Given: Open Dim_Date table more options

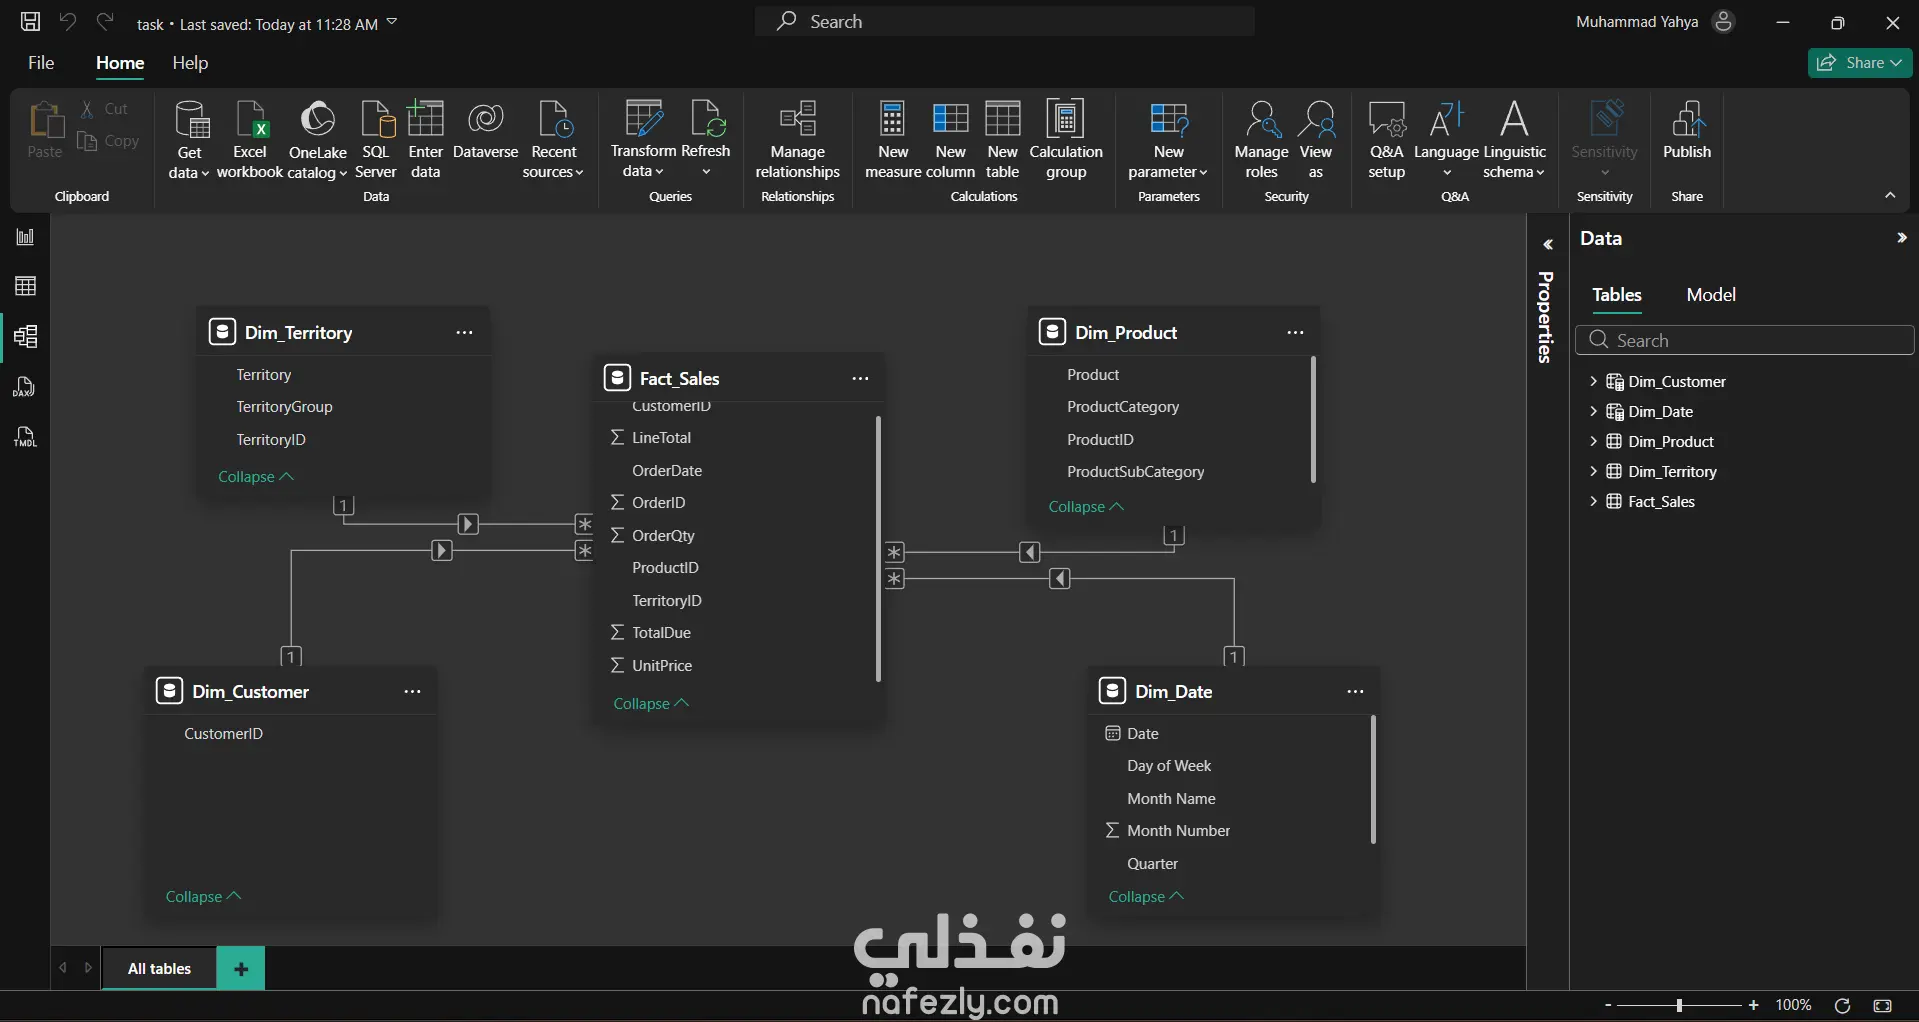Looking at the screenshot, I should [x=1355, y=692].
